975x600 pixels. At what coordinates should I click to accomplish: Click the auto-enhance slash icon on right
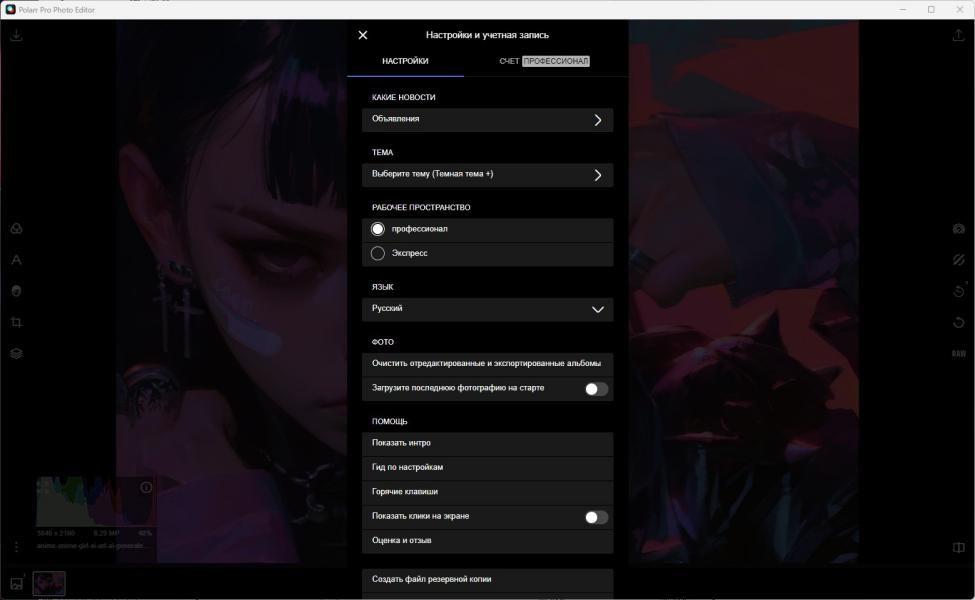click(x=958, y=260)
